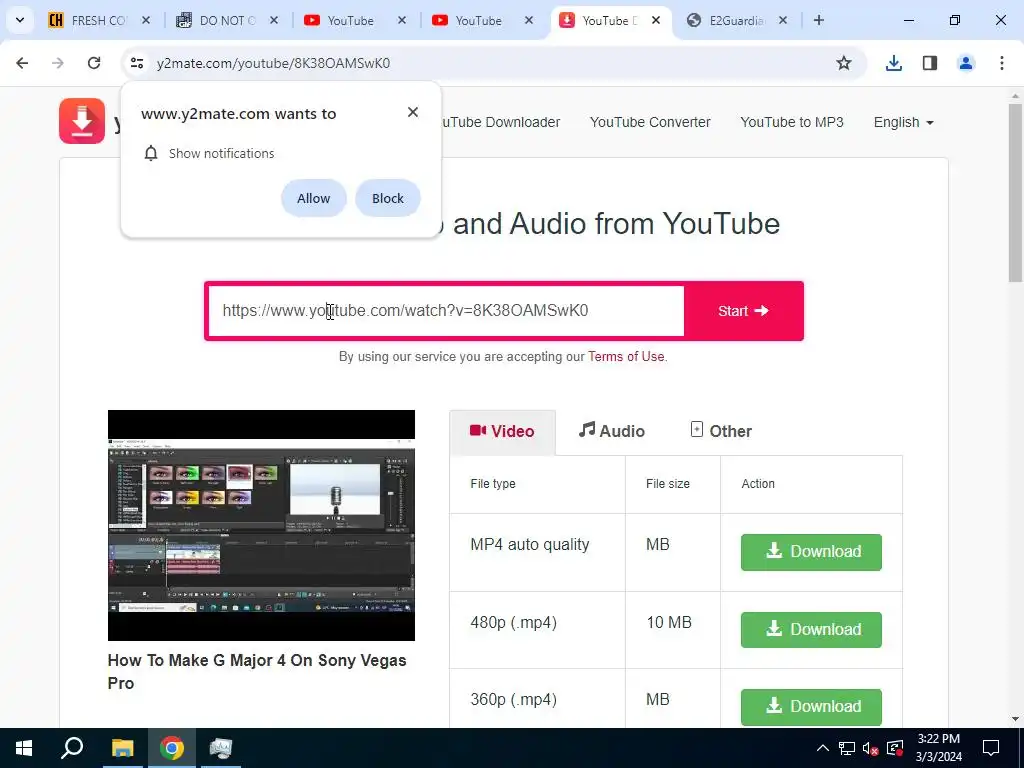This screenshot has width=1024, height=768.
Task: Allow y2mate notifications
Action: (313, 198)
